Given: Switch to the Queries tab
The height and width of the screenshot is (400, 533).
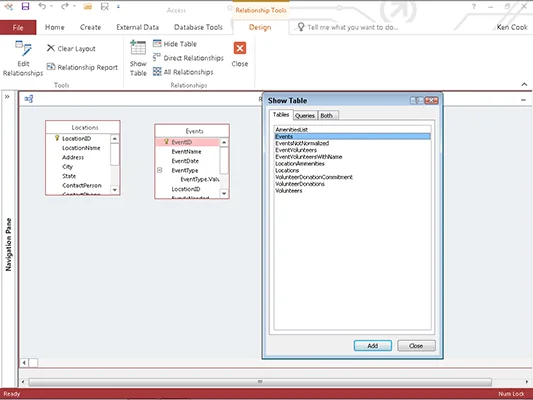Looking at the screenshot, I should point(305,116).
